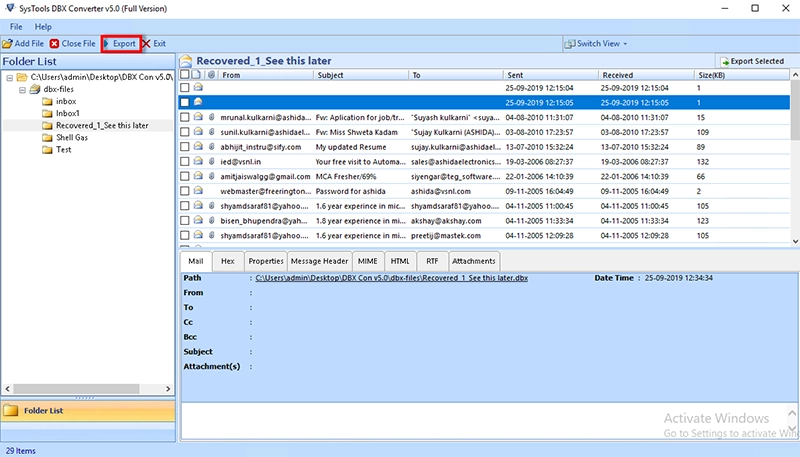Tick checkbox for sunil.kulkarni email
Image resolution: width=800 pixels, height=457 pixels.
pyautogui.click(x=185, y=132)
